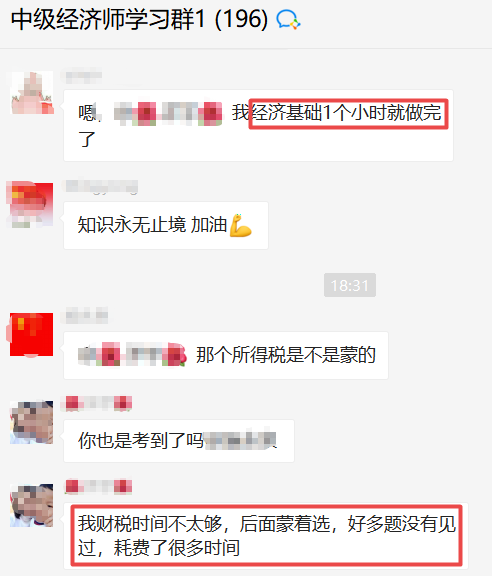Click blurred sender name above 经济基础 message
The image size is (492, 576).
(x=83, y=76)
